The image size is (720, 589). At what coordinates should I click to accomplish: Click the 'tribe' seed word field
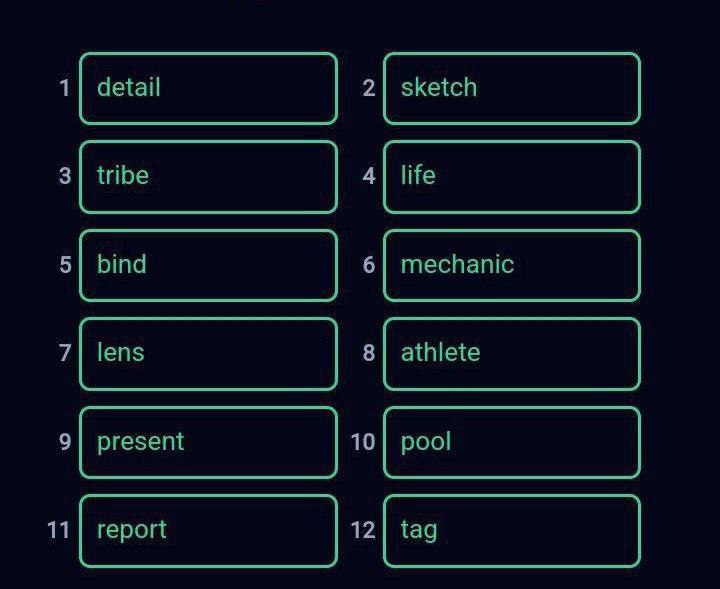coord(208,176)
